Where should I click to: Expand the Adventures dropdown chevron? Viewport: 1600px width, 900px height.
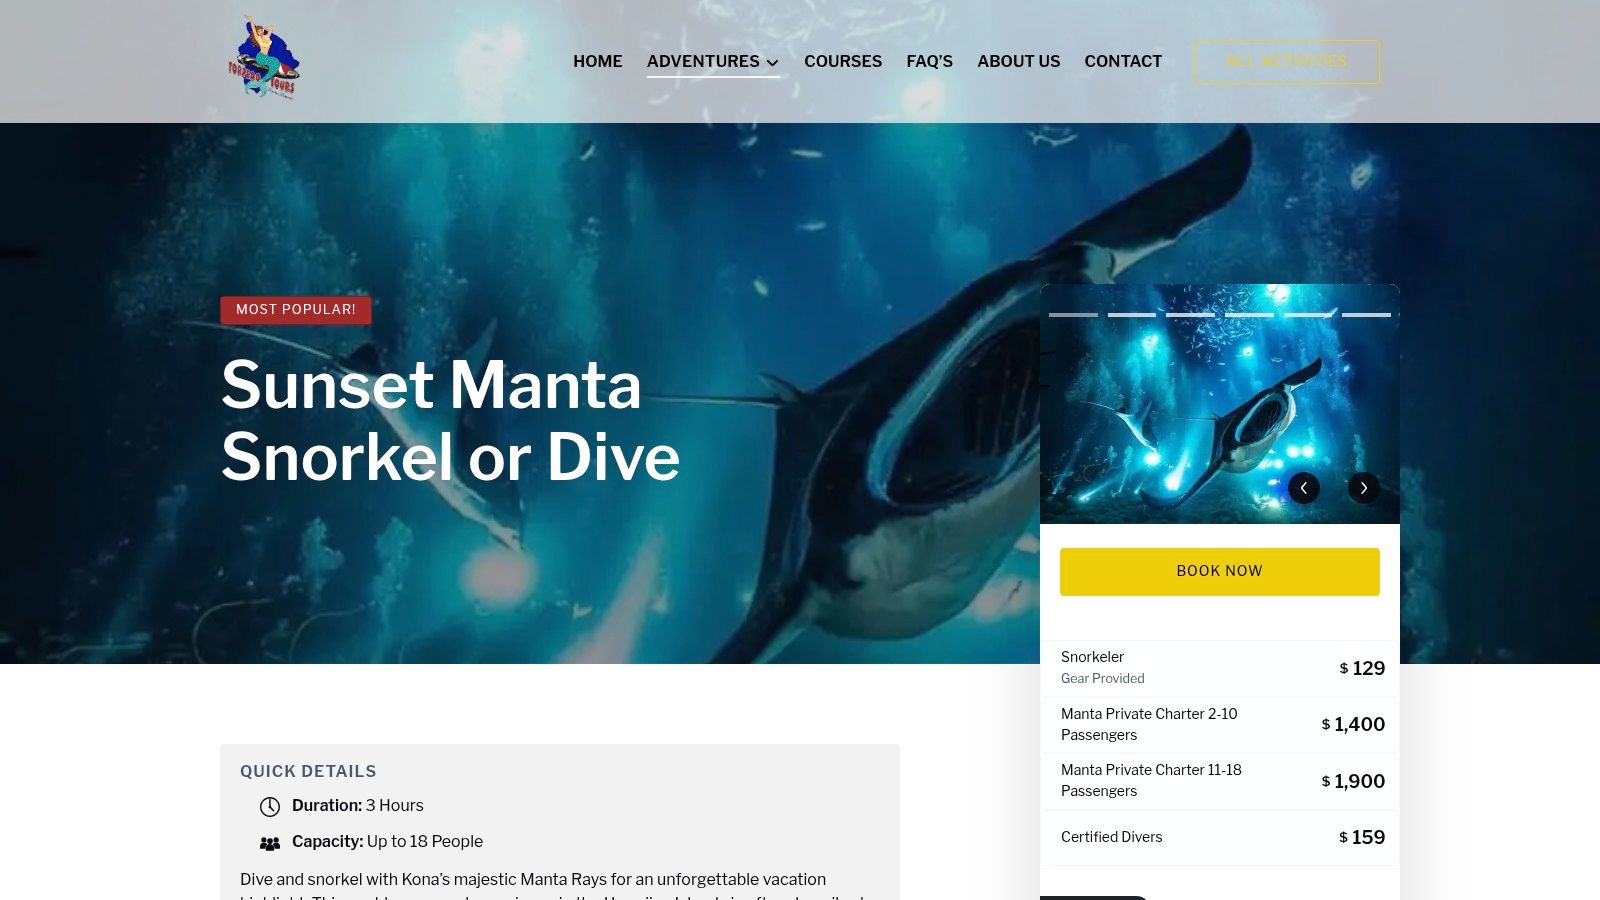(x=772, y=62)
